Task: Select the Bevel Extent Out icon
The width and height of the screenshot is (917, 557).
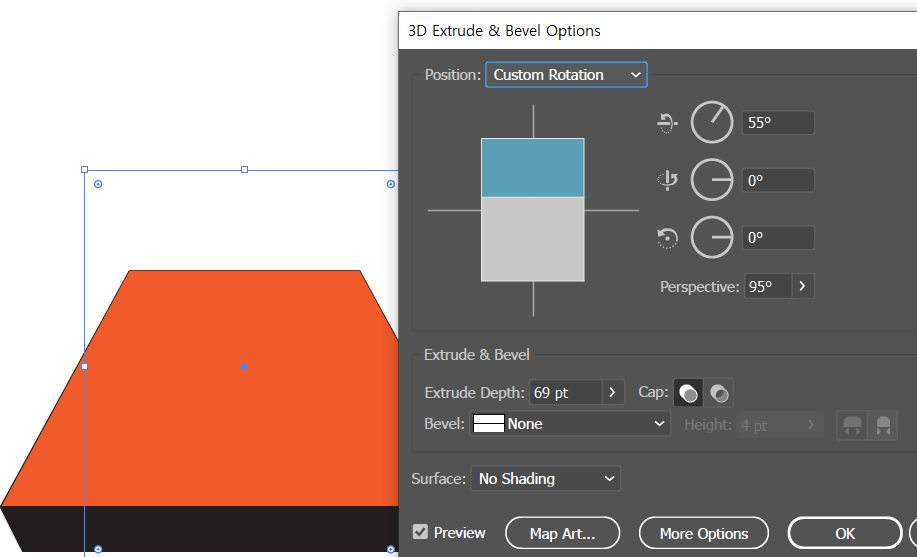Action: [852, 425]
